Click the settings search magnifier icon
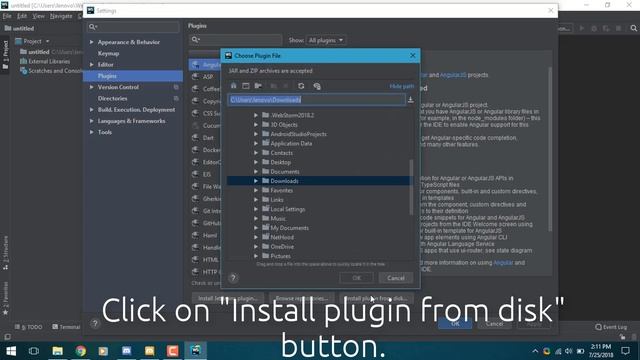The height and width of the screenshot is (360, 640). click(x=93, y=27)
